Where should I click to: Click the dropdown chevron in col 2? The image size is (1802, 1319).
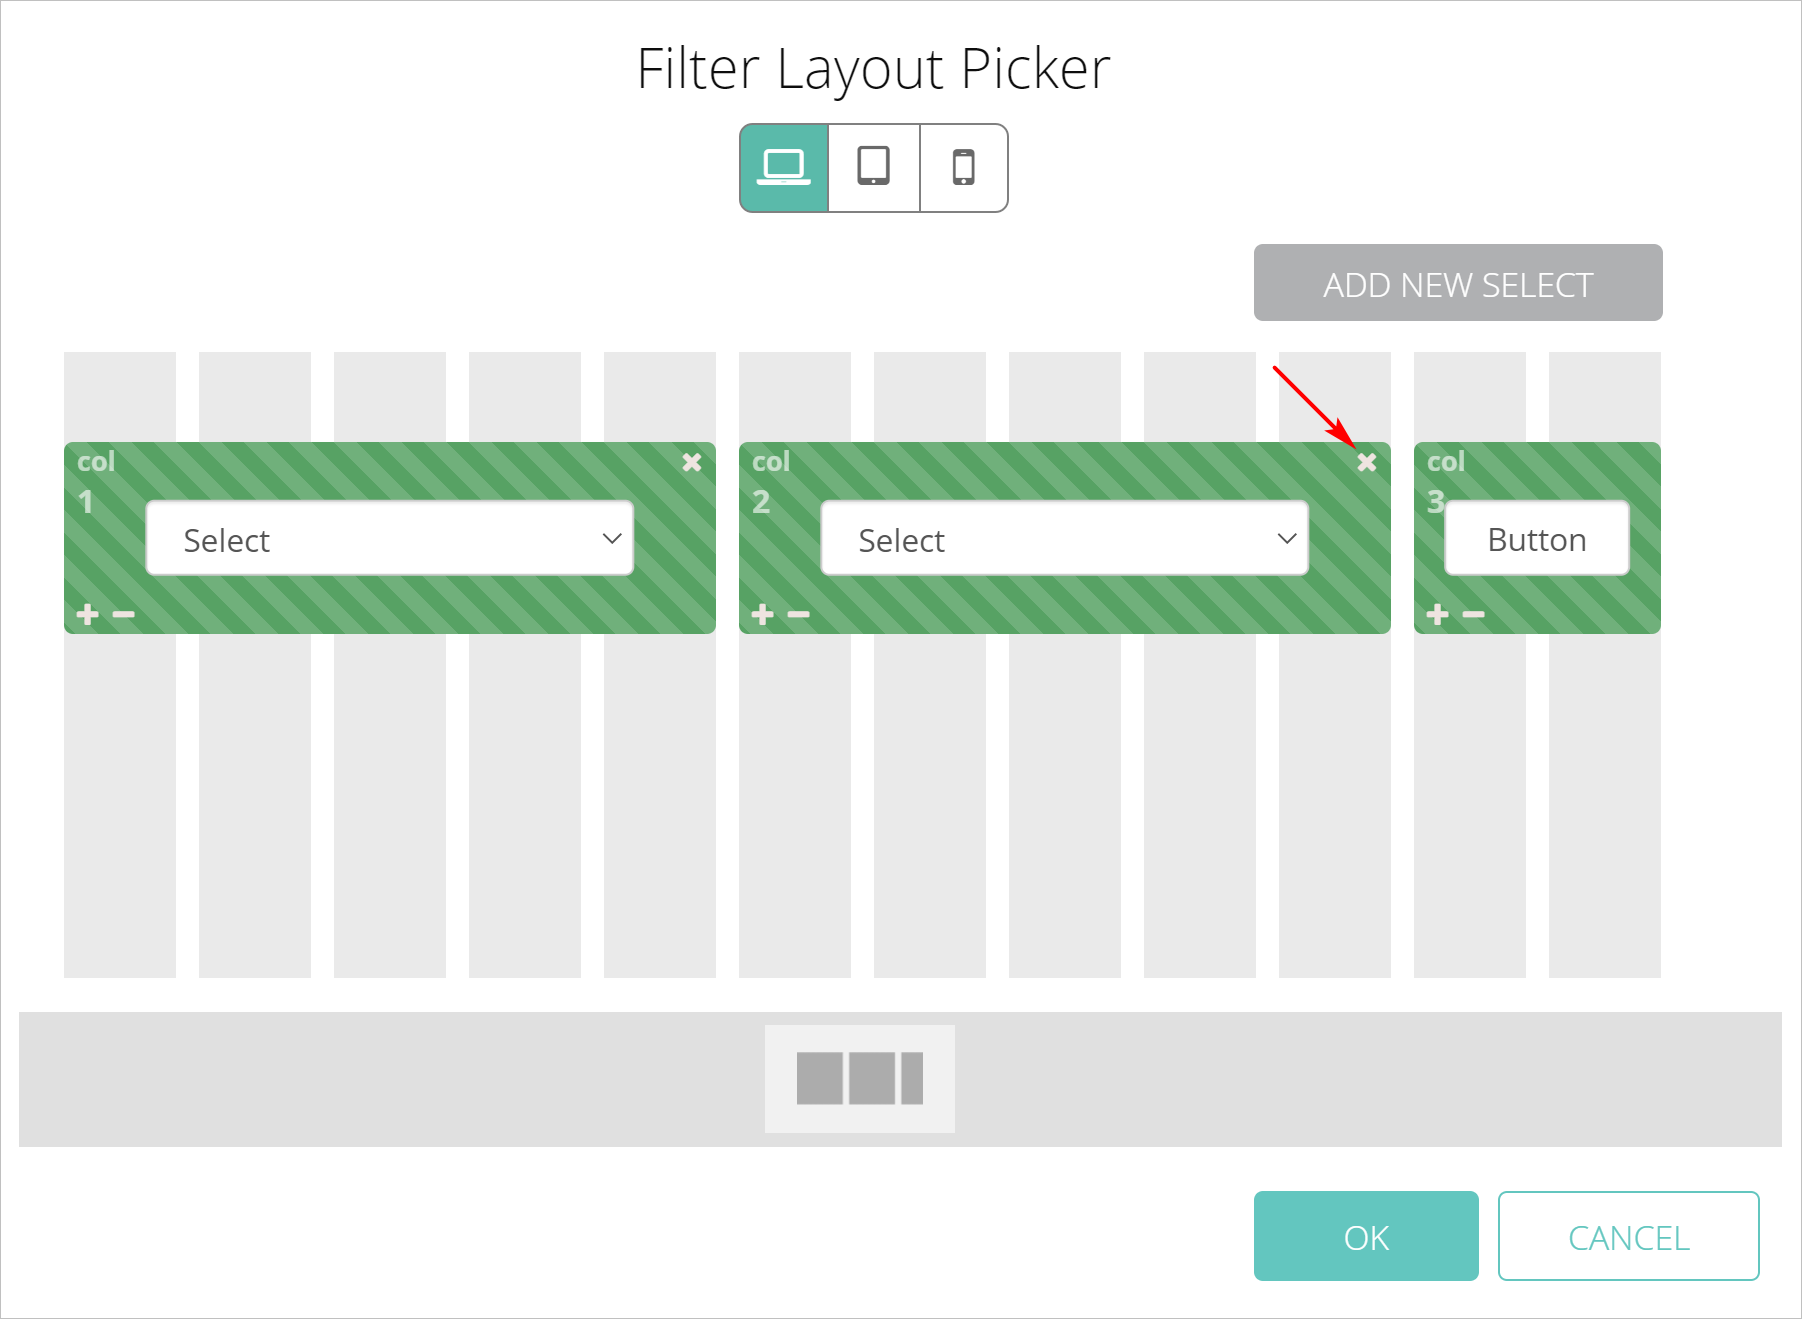click(x=1287, y=539)
